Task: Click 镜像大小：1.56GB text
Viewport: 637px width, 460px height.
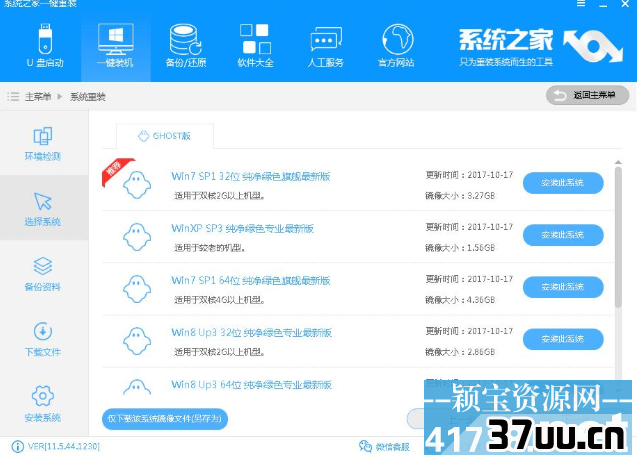Action: 460,248
